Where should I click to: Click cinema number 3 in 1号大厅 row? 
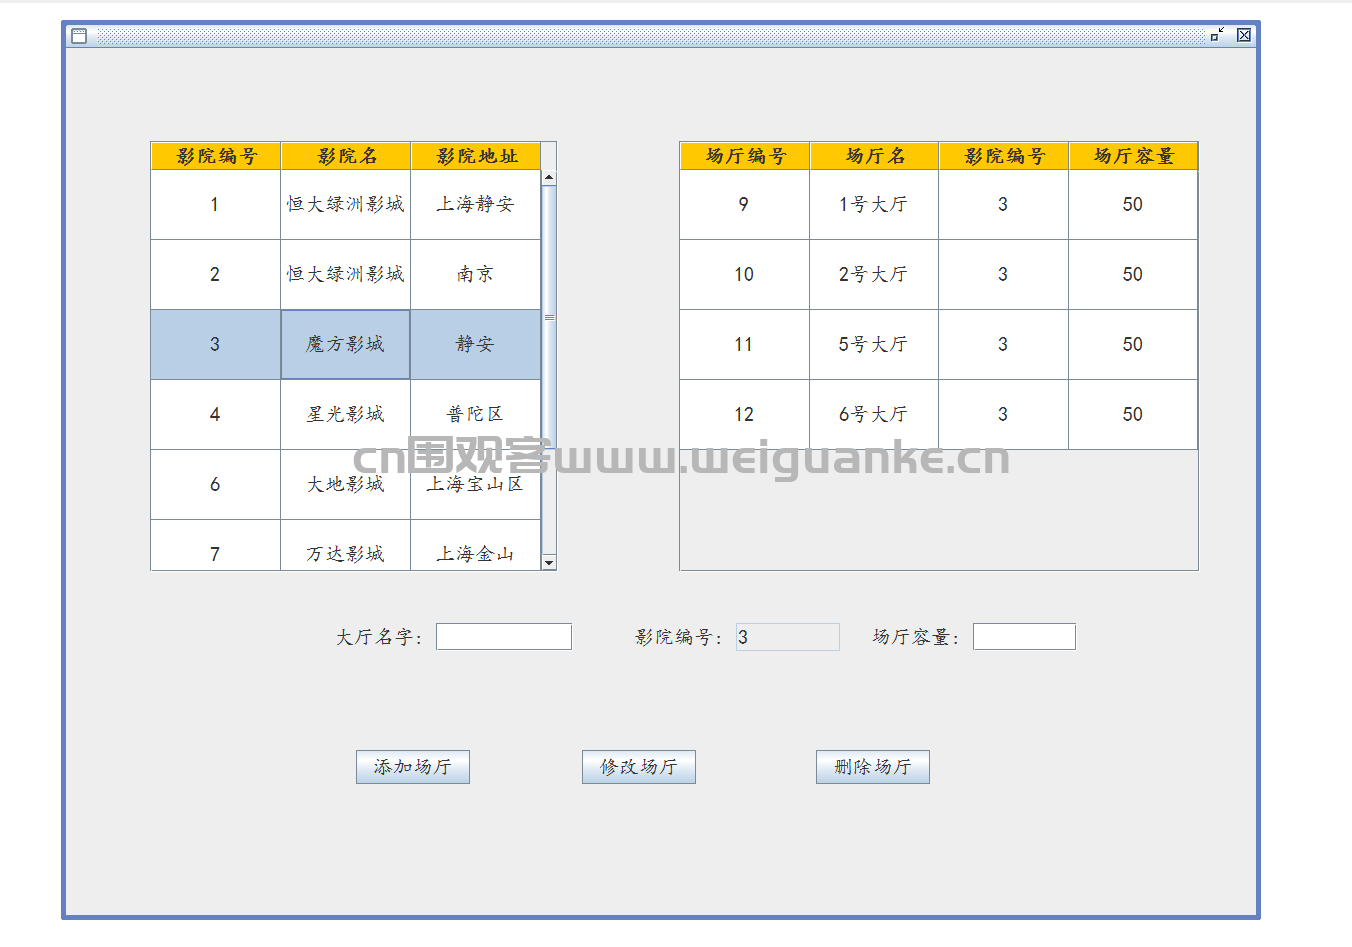pos(1004,205)
